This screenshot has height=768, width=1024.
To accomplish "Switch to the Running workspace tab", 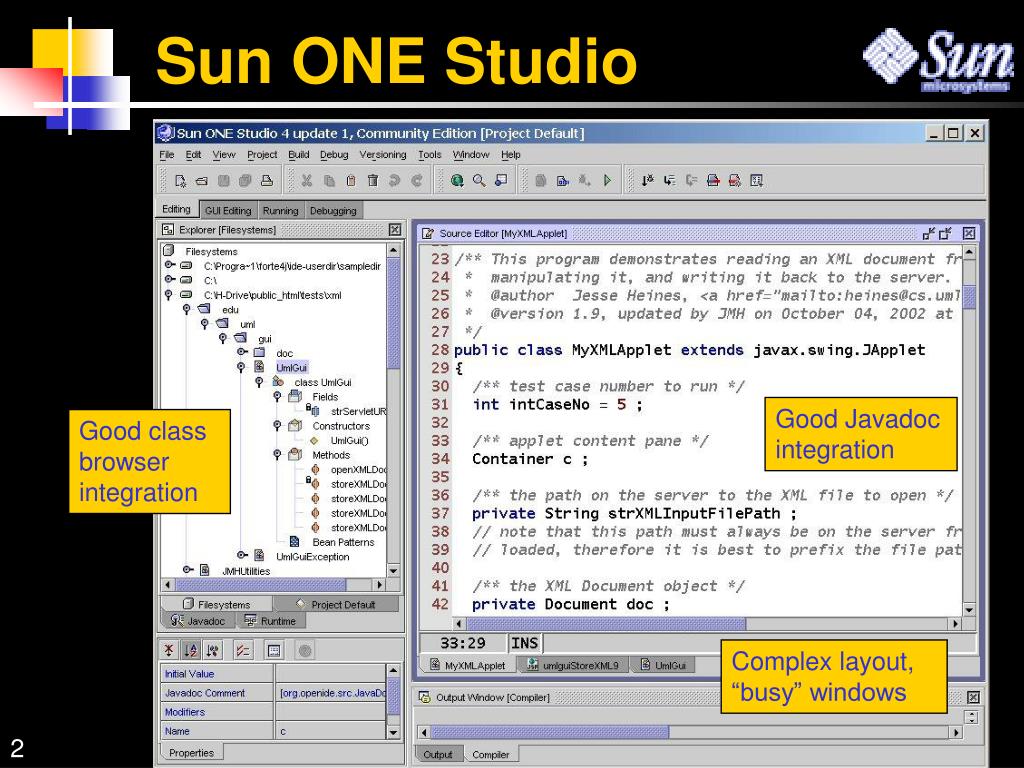I will [280, 210].
